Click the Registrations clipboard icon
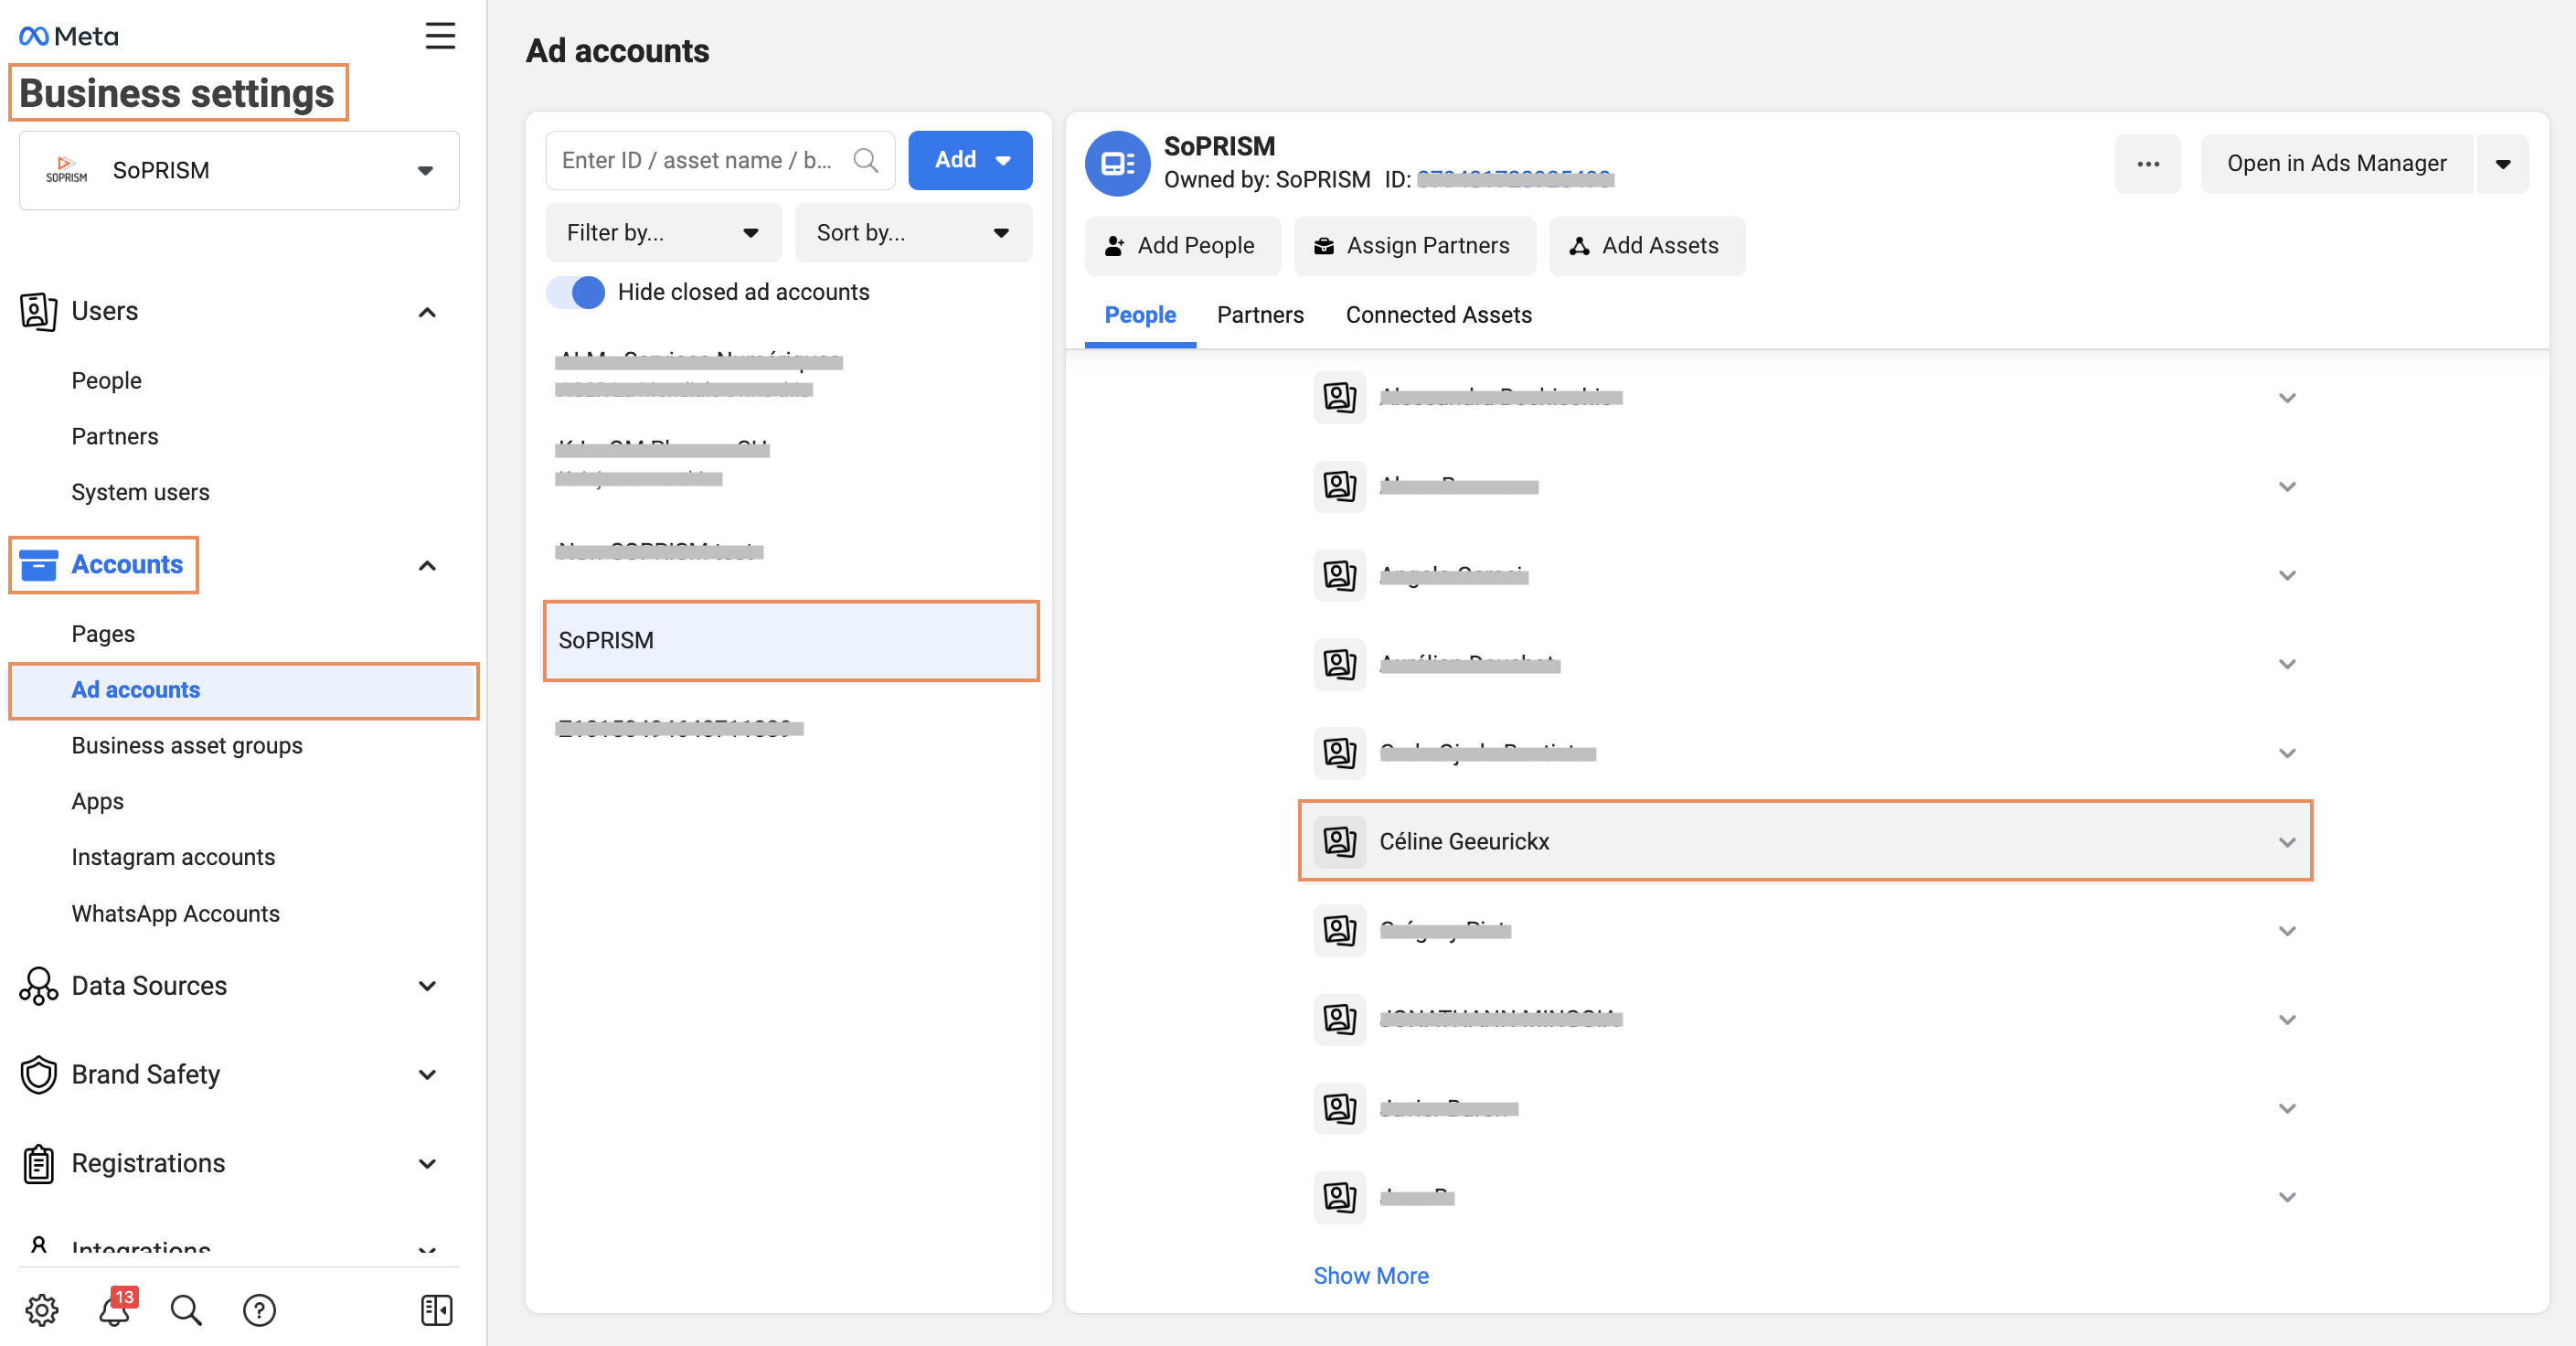The image size is (2576, 1346). pos(38,1163)
